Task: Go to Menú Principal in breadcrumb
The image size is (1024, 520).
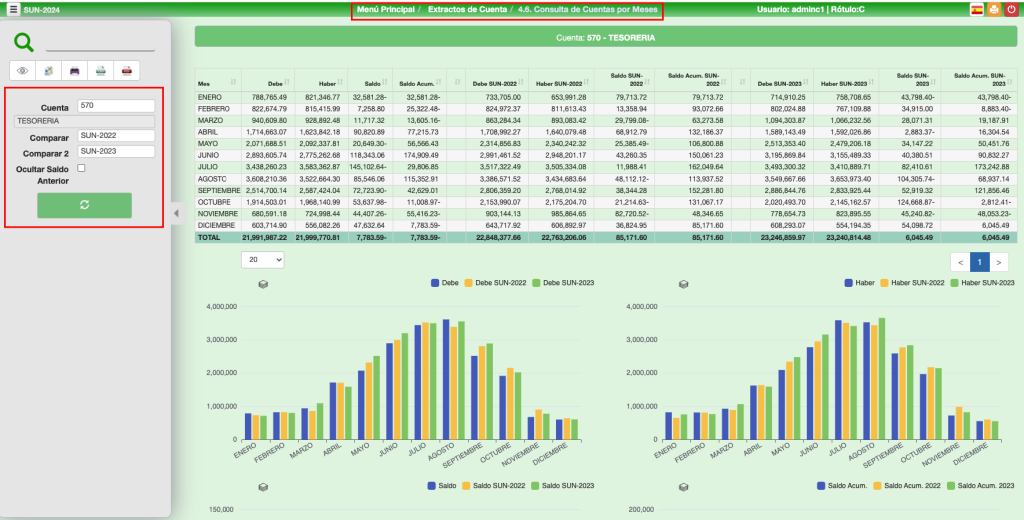Action: click(385, 9)
